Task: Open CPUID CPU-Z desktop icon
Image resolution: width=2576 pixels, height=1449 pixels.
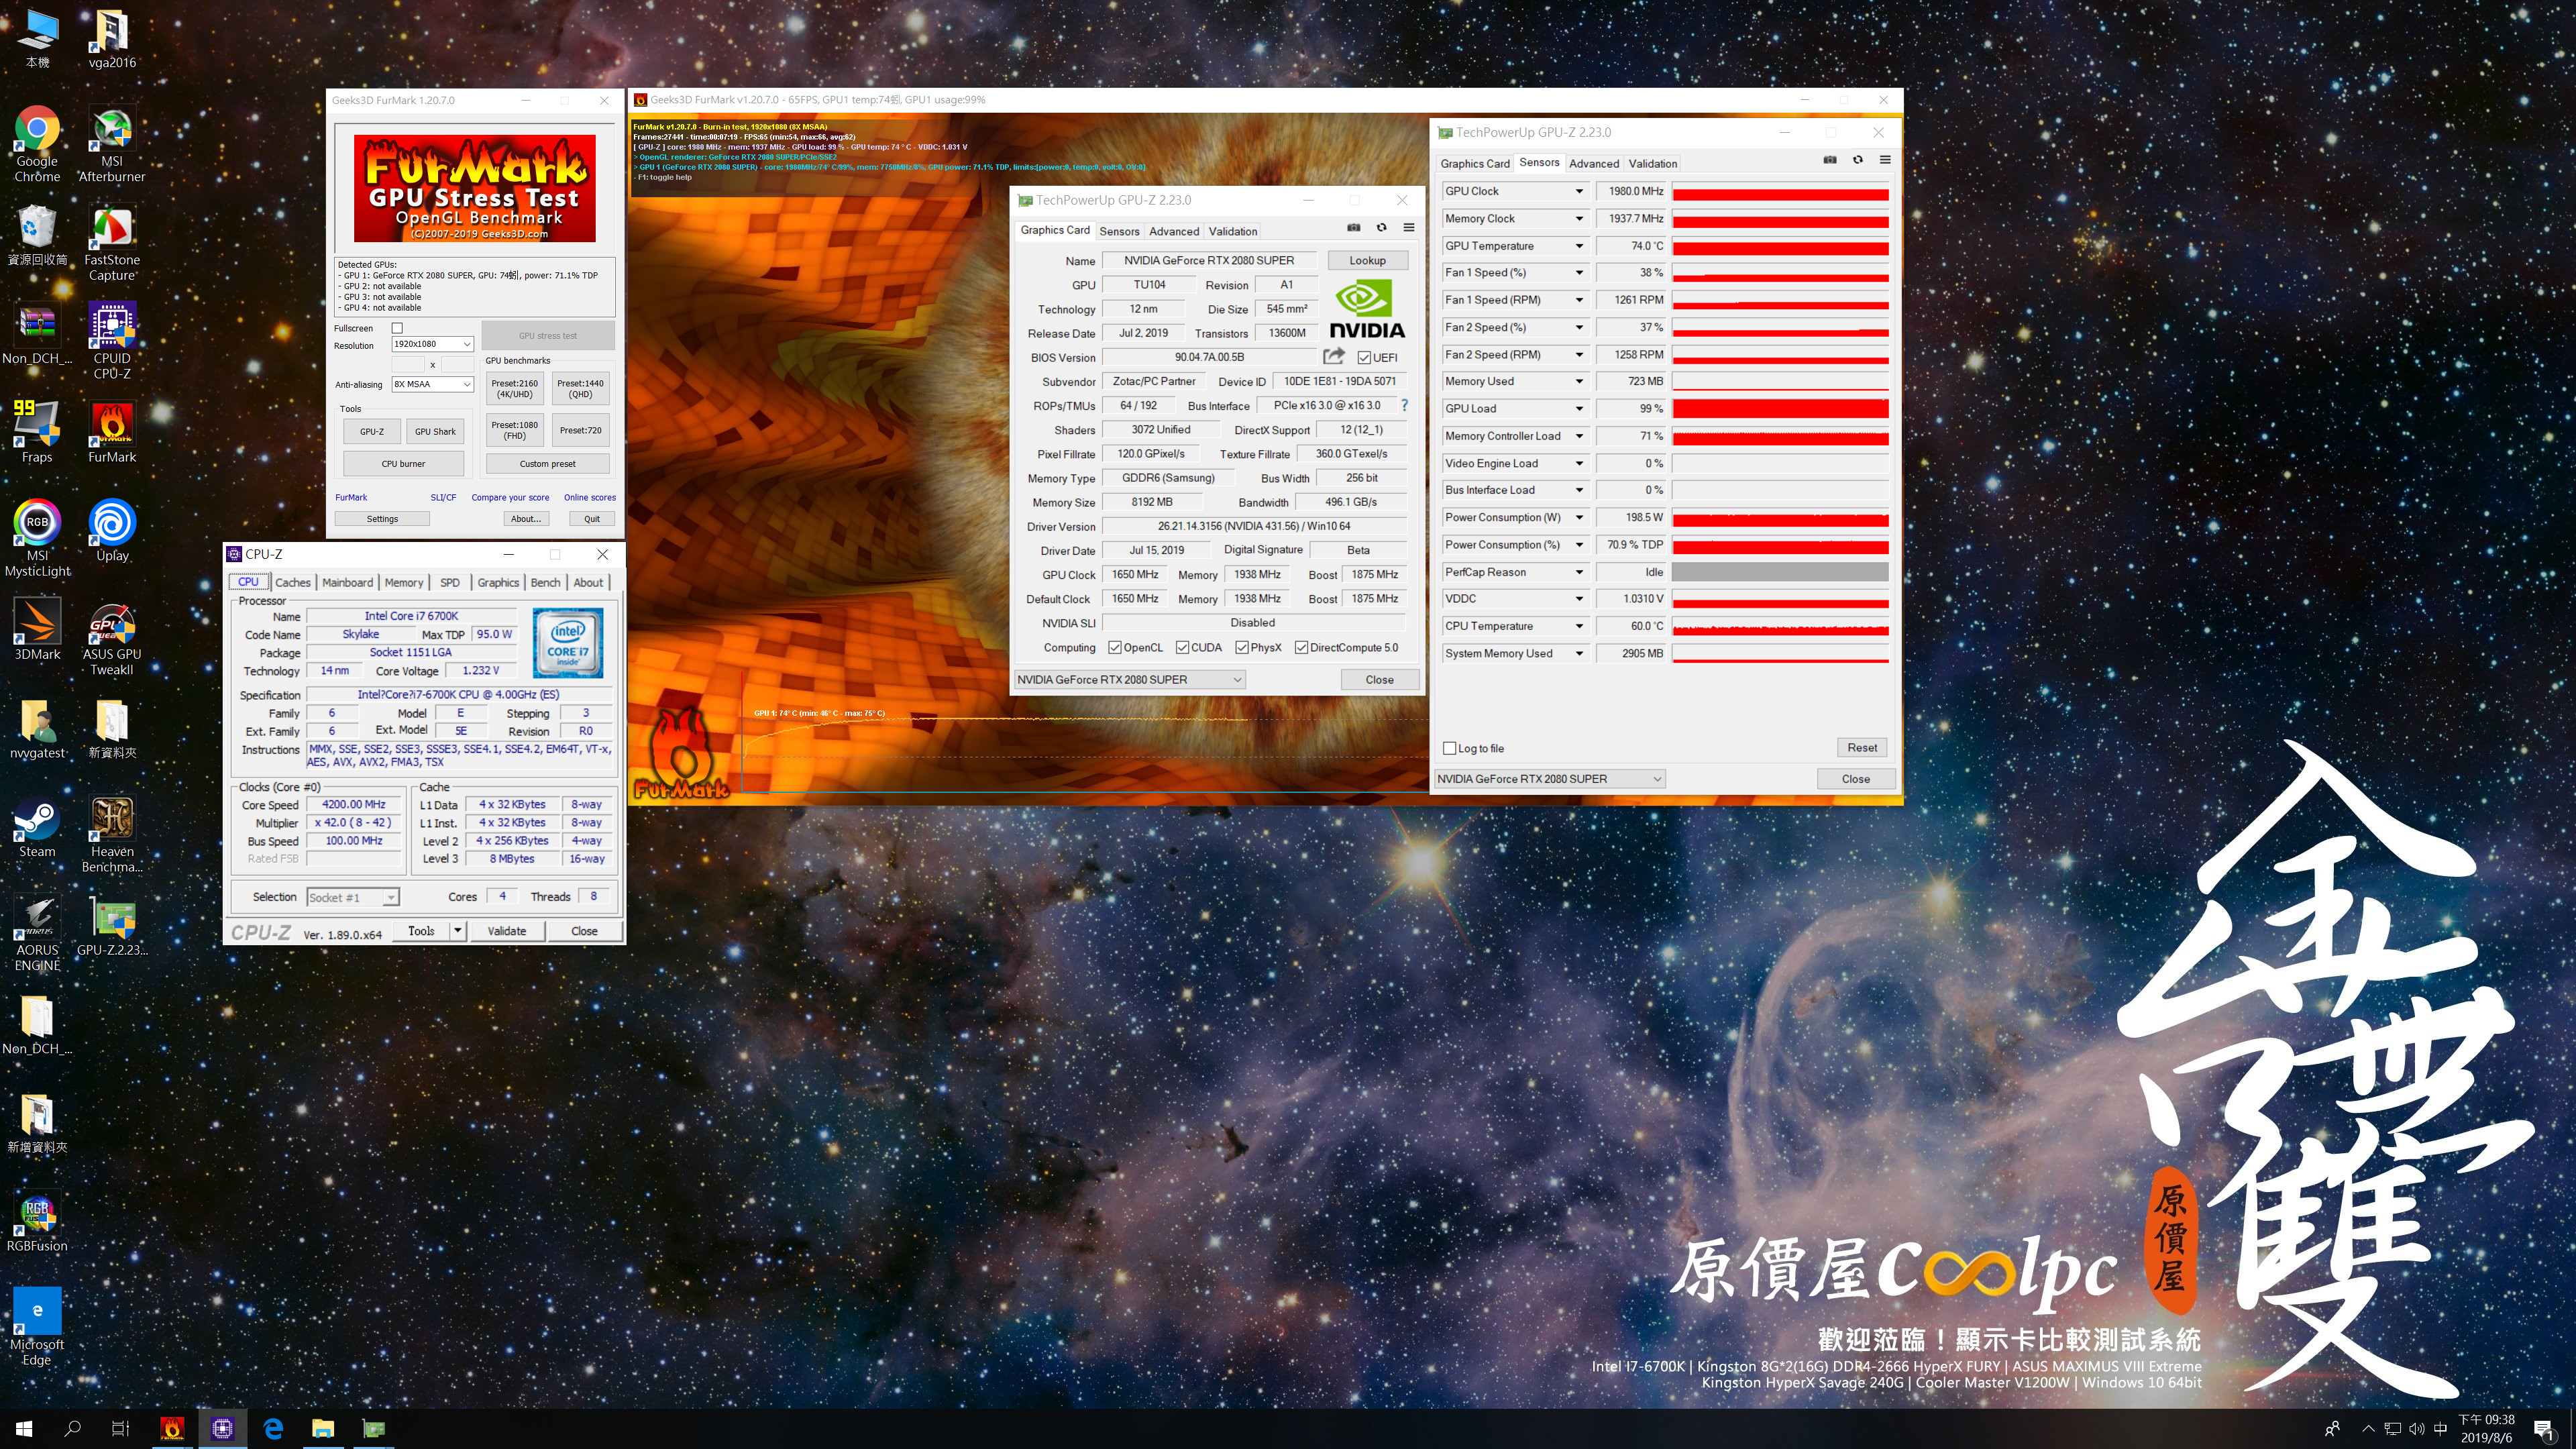Action: (x=112, y=341)
